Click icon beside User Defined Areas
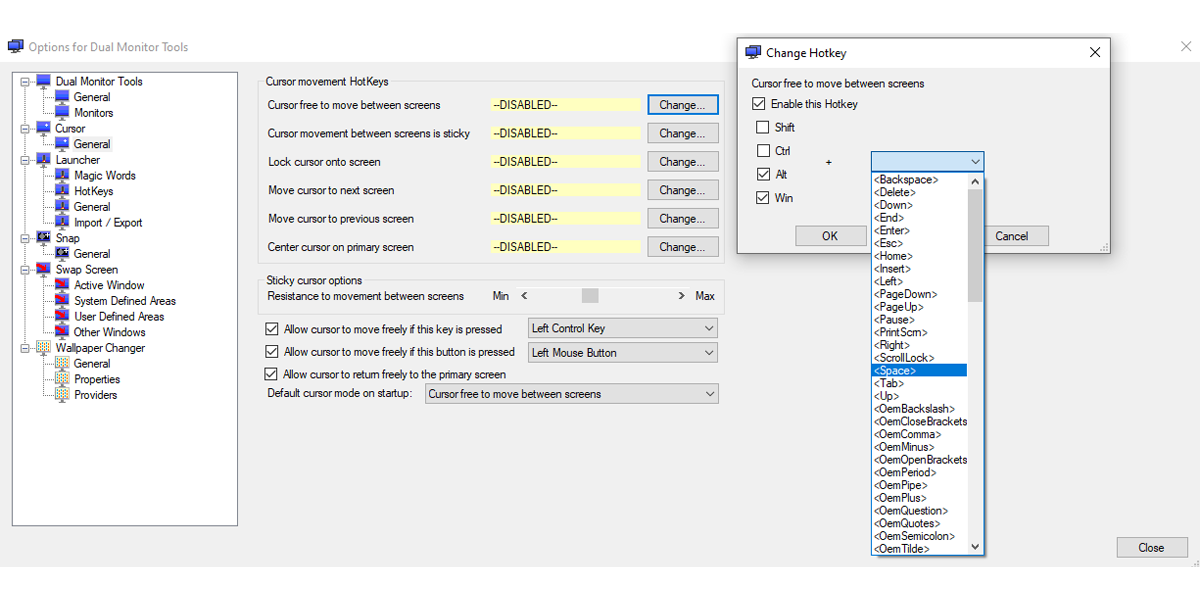This screenshot has width=1200, height=600. coord(62,316)
